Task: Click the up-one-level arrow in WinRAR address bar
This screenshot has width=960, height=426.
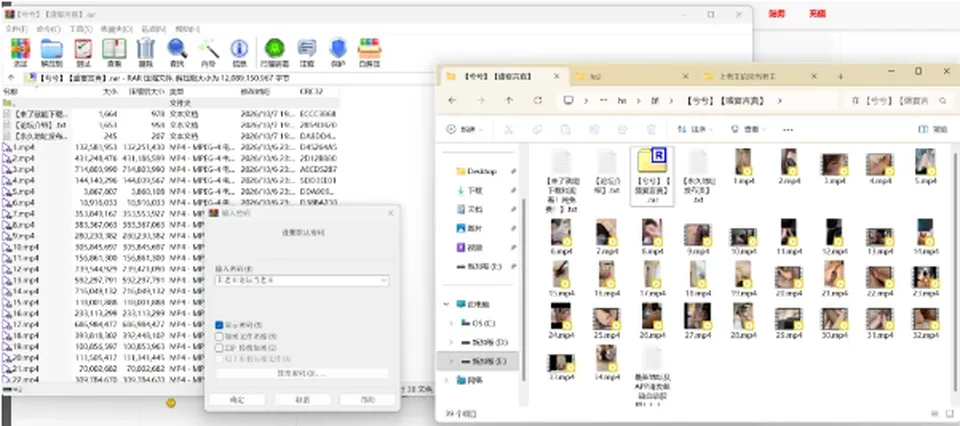Action: 11,78
